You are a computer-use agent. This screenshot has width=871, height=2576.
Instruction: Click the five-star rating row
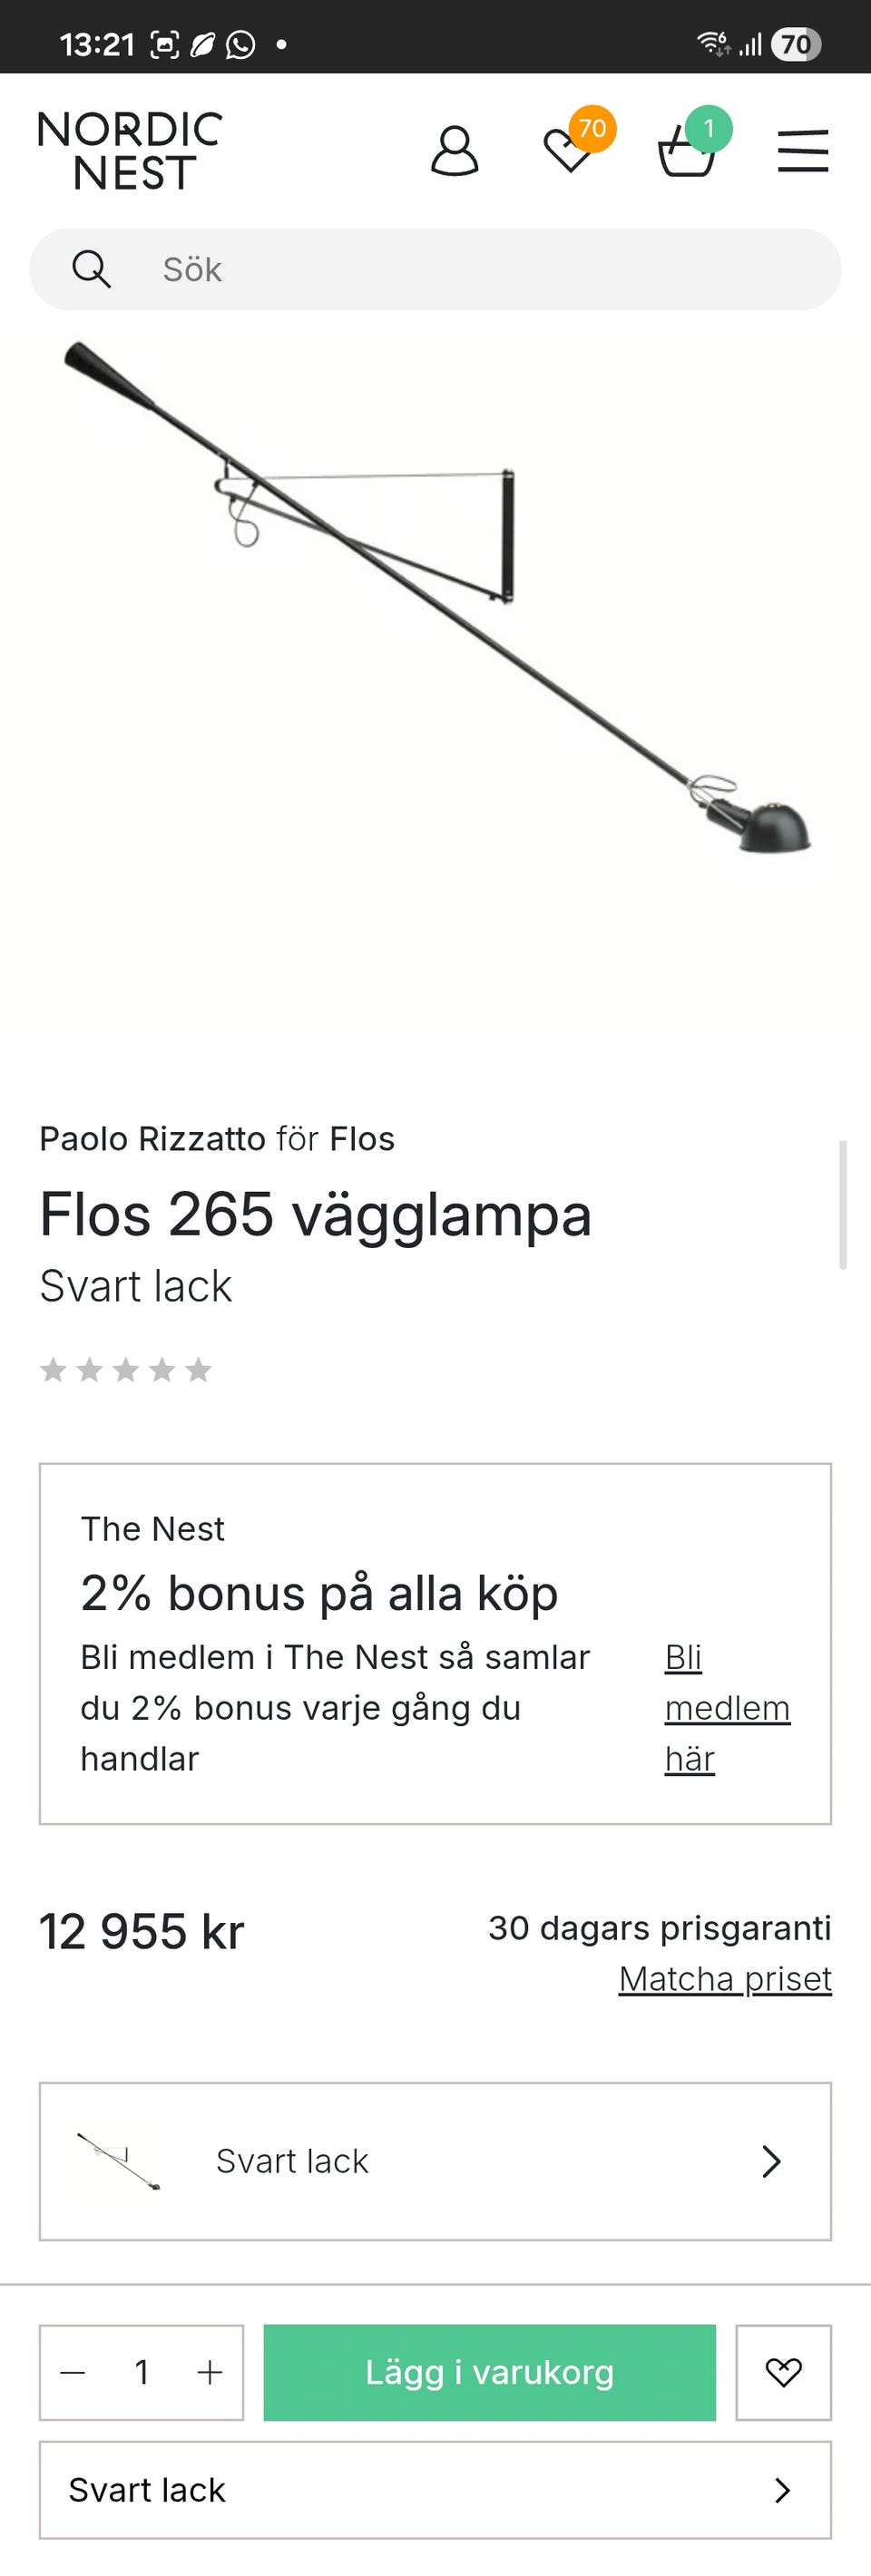pyautogui.click(x=126, y=1369)
